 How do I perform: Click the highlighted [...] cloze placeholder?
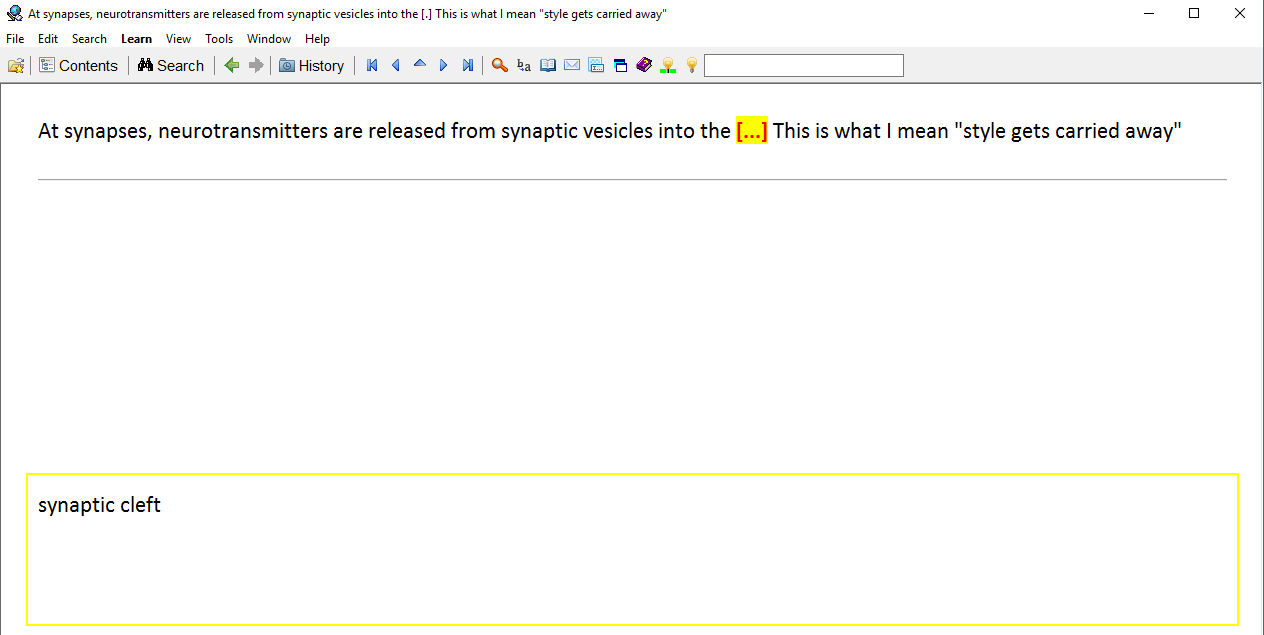pos(751,131)
